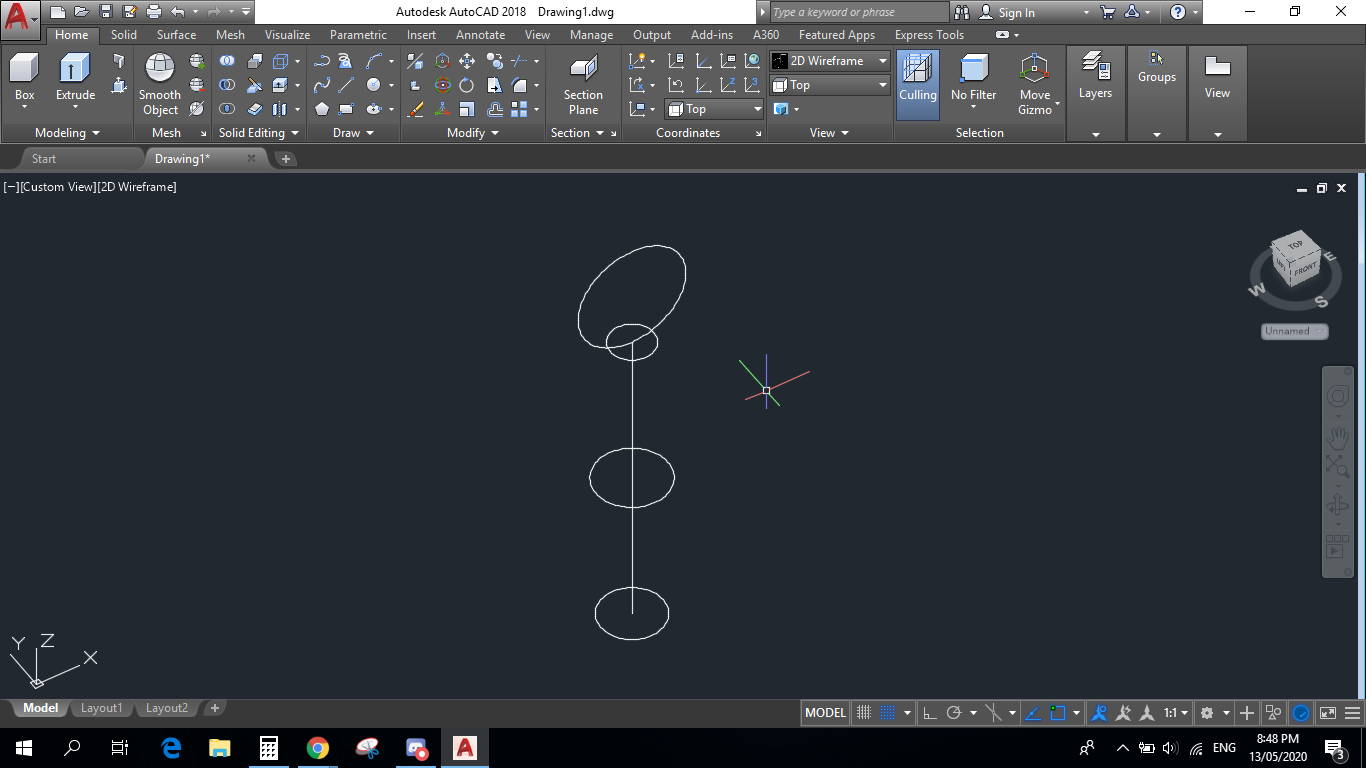Select the Solid Union tool
Image resolution: width=1366 pixels, height=768 pixels.
coord(227,61)
